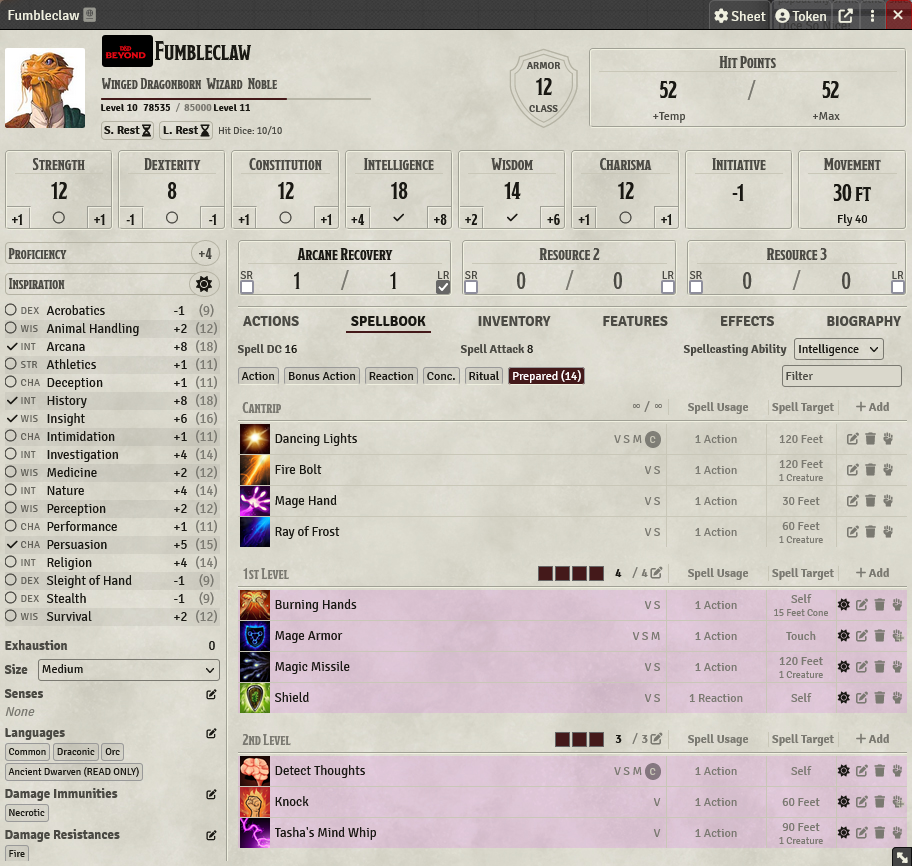Screen dimensions: 912x866
Task: Edit the Mage Armor spell
Action: point(861,636)
